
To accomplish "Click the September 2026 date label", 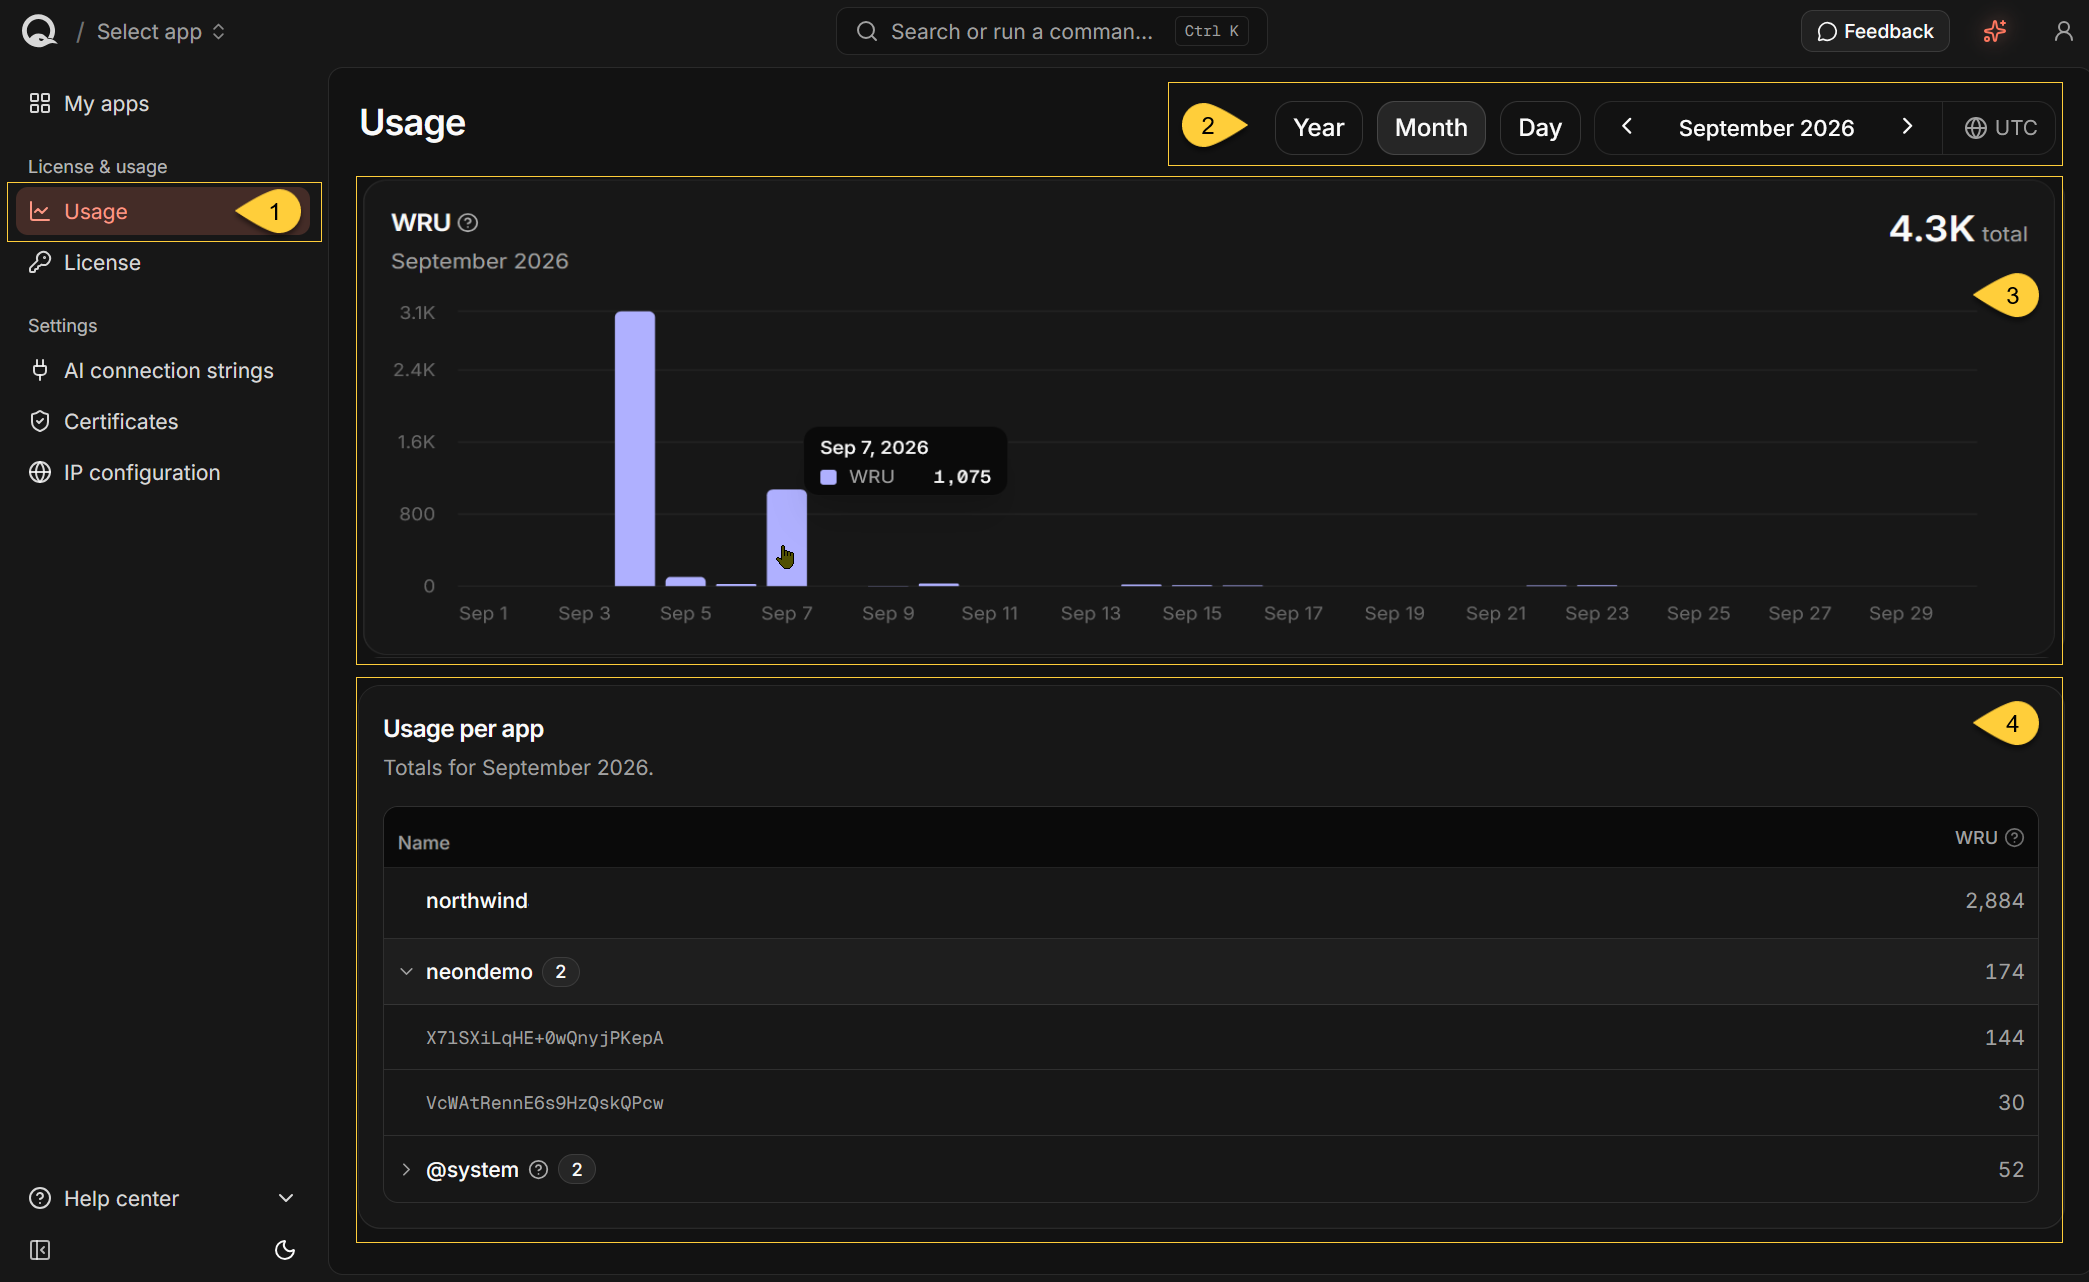I will [1766, 128].
